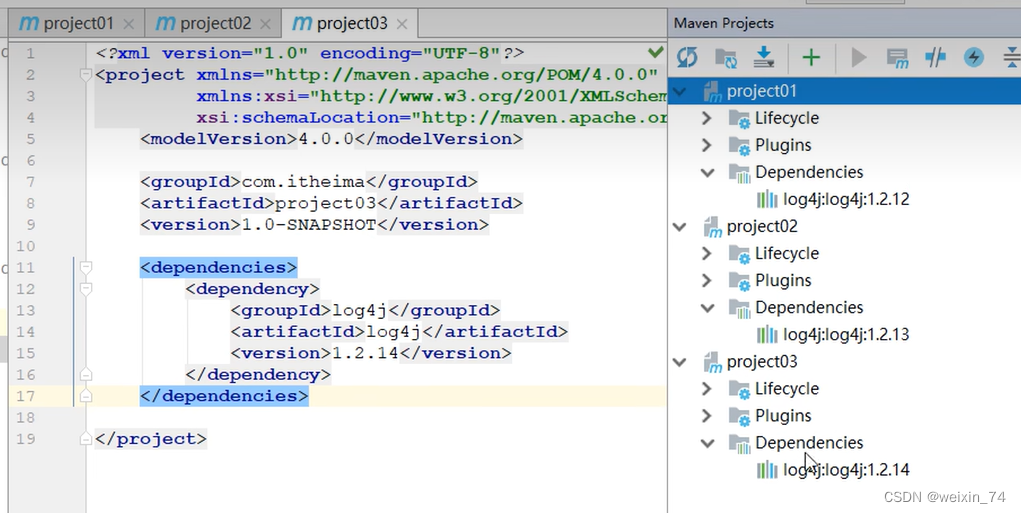The width and height of the screenshot is (1021, 513).
Task: Click Dependencies folder icon under project01
Action: pos(740,173)
